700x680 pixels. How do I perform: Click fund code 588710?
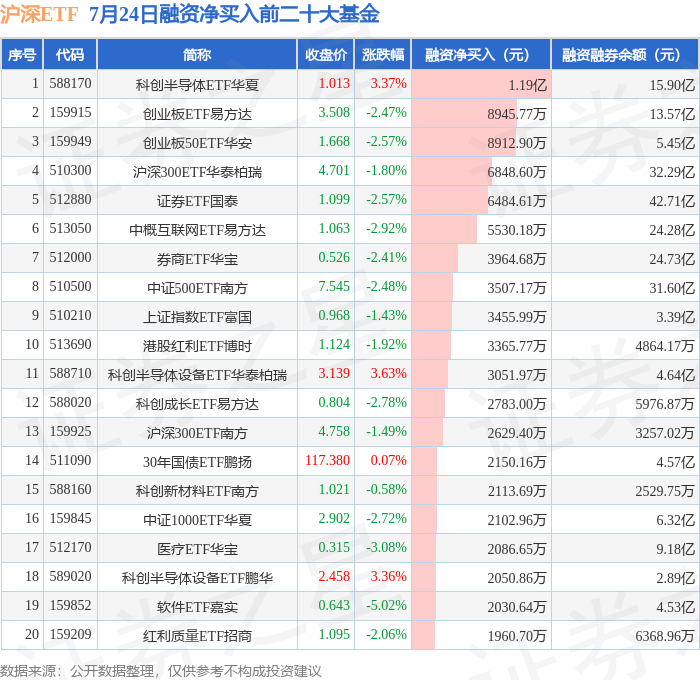pos(71,373)
